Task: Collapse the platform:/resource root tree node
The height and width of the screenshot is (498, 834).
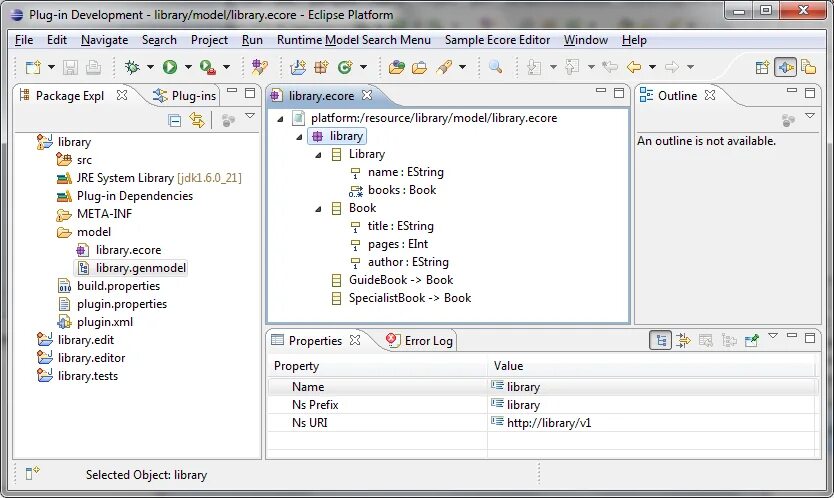Action: [x=280, y=119]
